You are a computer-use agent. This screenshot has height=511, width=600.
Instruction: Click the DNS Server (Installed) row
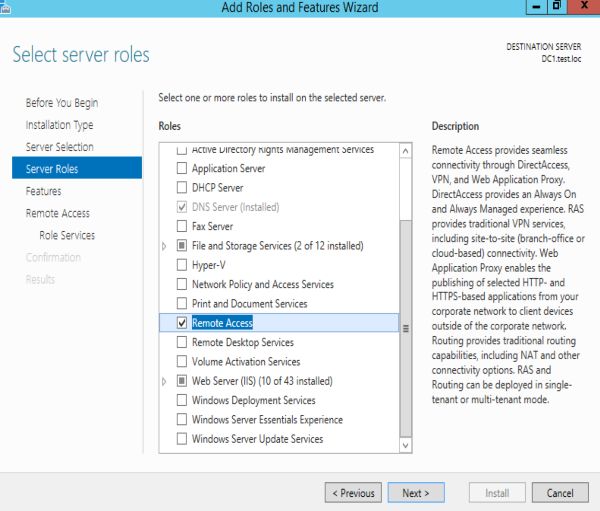235,207
